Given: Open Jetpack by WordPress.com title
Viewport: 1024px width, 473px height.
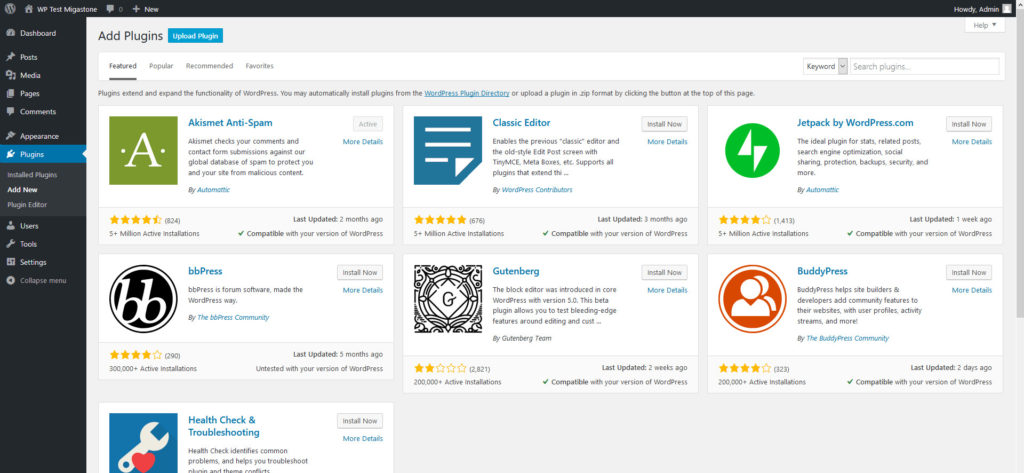Looking at the screenshot, I should coord(855,123).
